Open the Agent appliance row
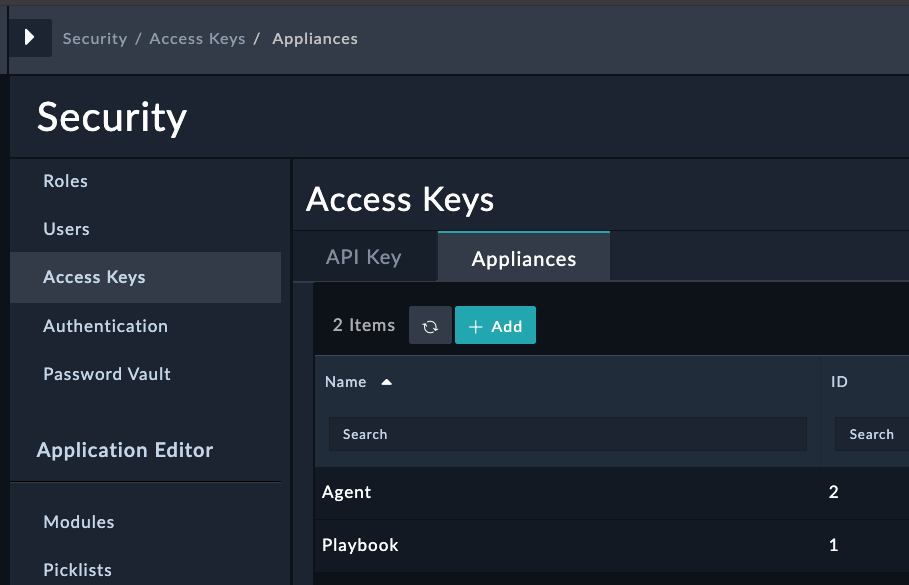The image size is (909, 585). [x=612, y=492]
